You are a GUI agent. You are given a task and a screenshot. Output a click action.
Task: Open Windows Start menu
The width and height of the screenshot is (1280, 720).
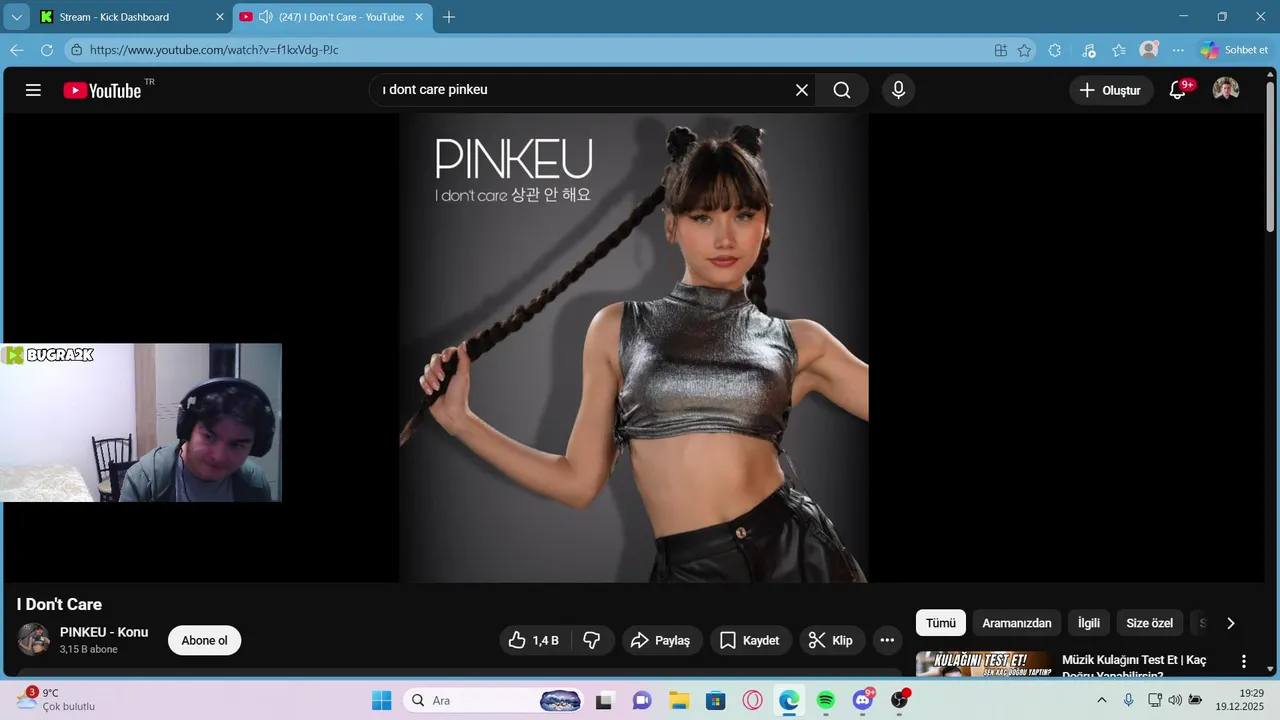[x=382, y=700]
